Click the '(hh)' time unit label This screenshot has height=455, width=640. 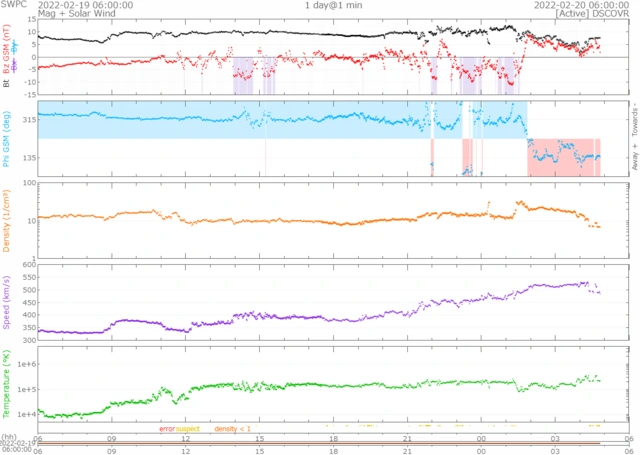click(x=8, y=437)
